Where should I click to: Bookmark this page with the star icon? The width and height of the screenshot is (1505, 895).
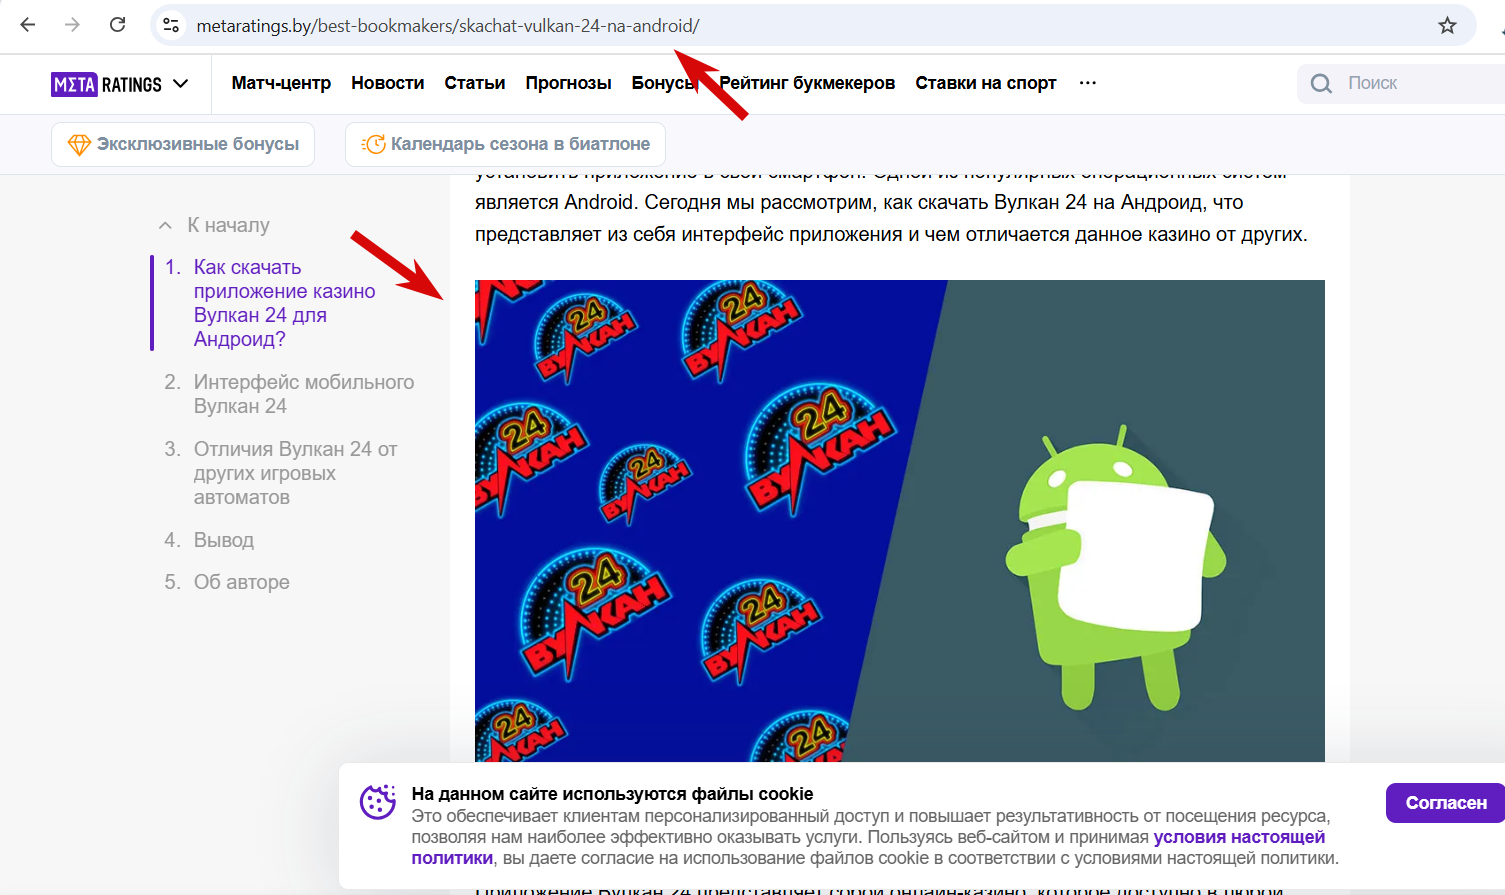1447,25
